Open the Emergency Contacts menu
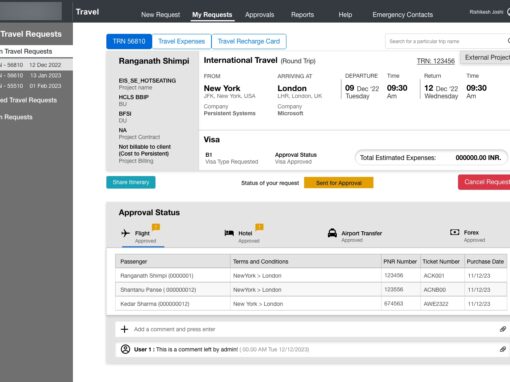510x382 pixels. tap(402, 15)
